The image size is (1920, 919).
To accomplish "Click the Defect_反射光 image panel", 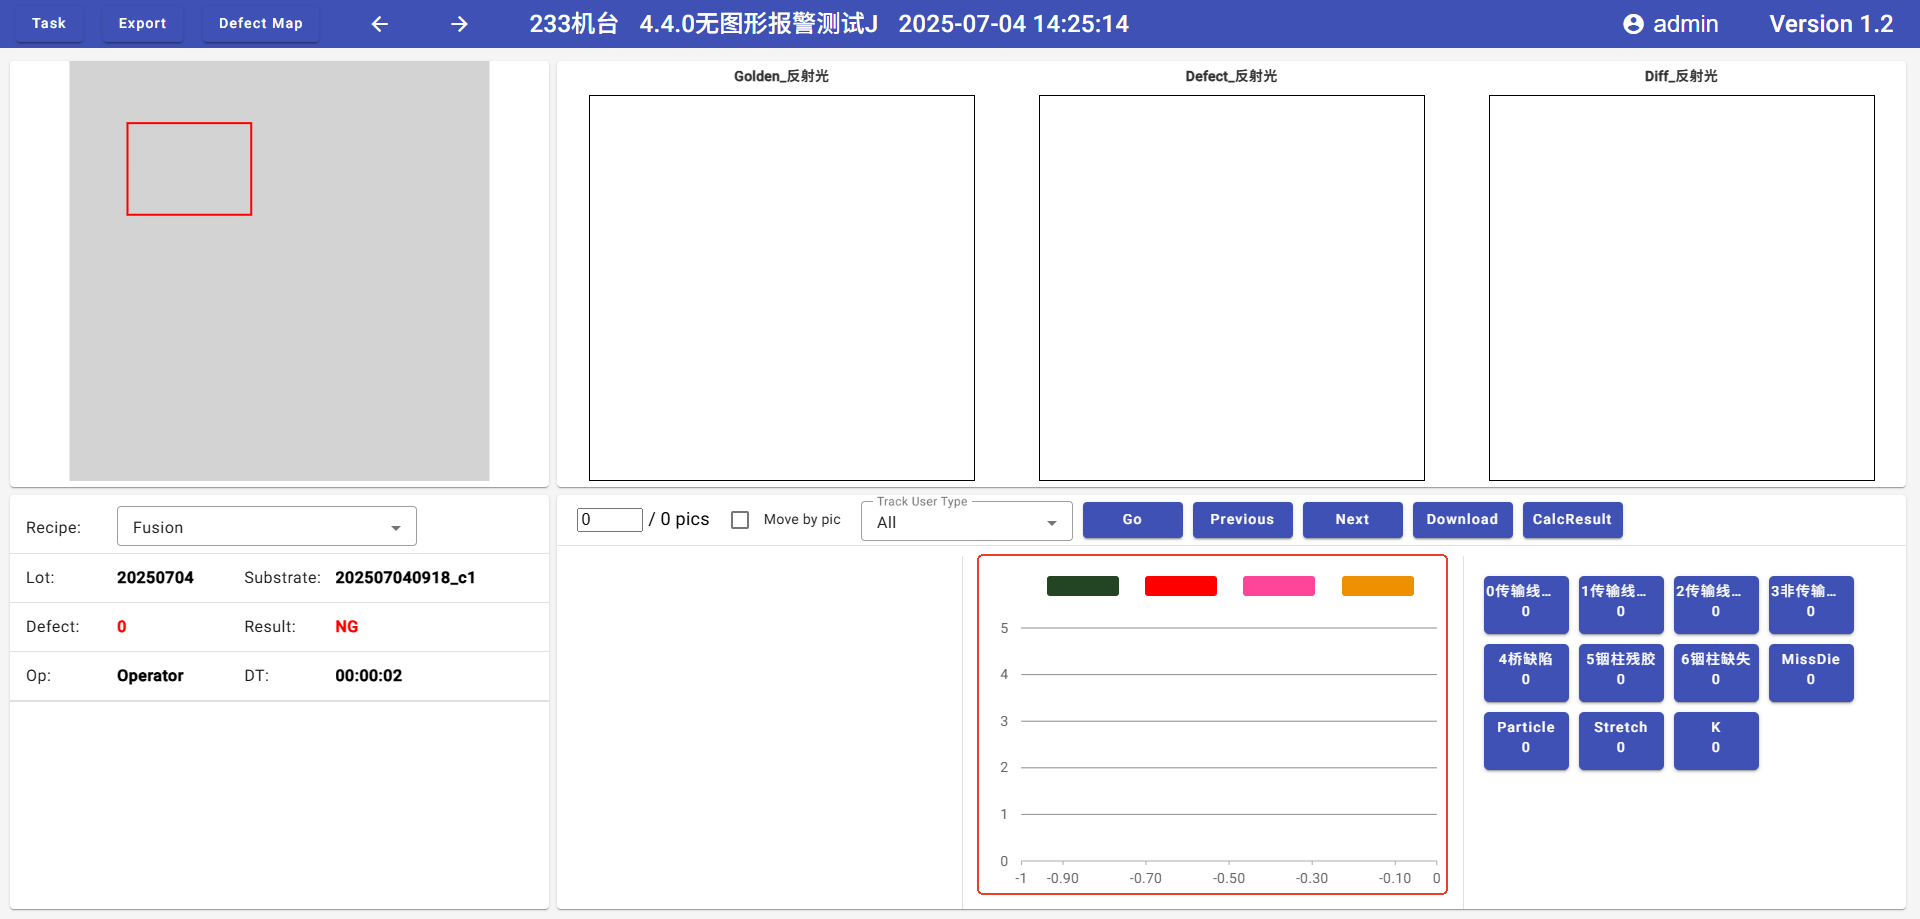I will 1232,288.
